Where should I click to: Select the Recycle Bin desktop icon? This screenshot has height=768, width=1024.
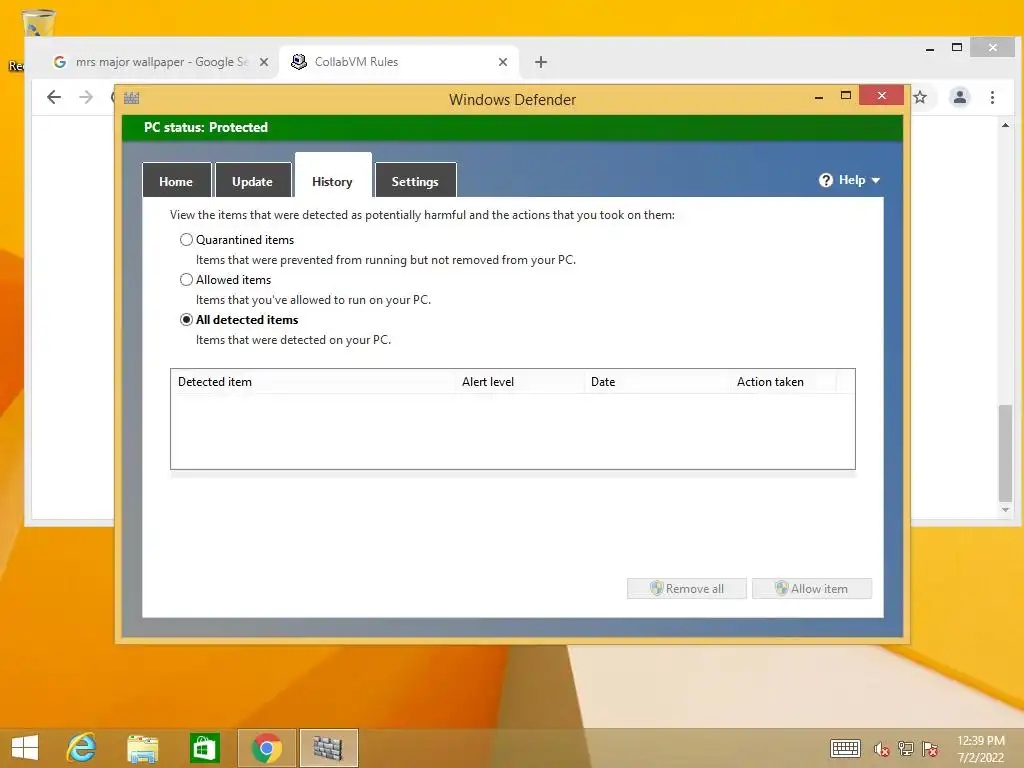pos(38,23)
